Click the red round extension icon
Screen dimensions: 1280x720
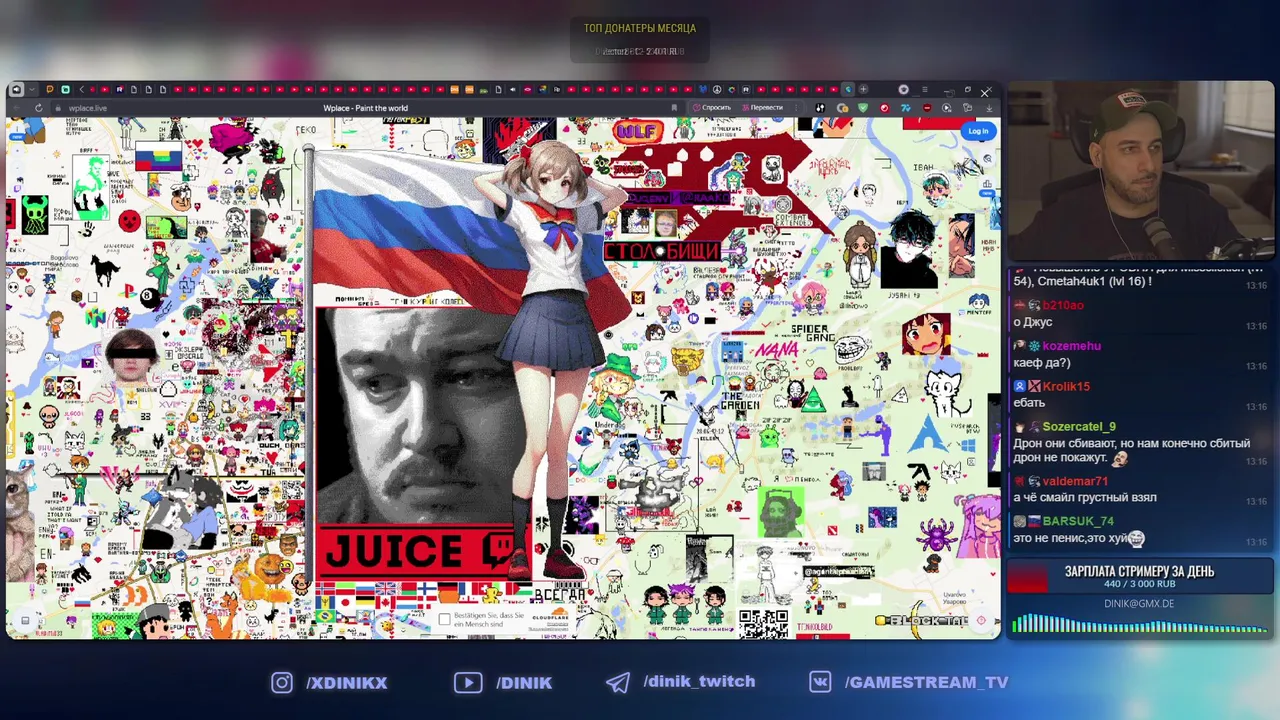tap(884, 107)
